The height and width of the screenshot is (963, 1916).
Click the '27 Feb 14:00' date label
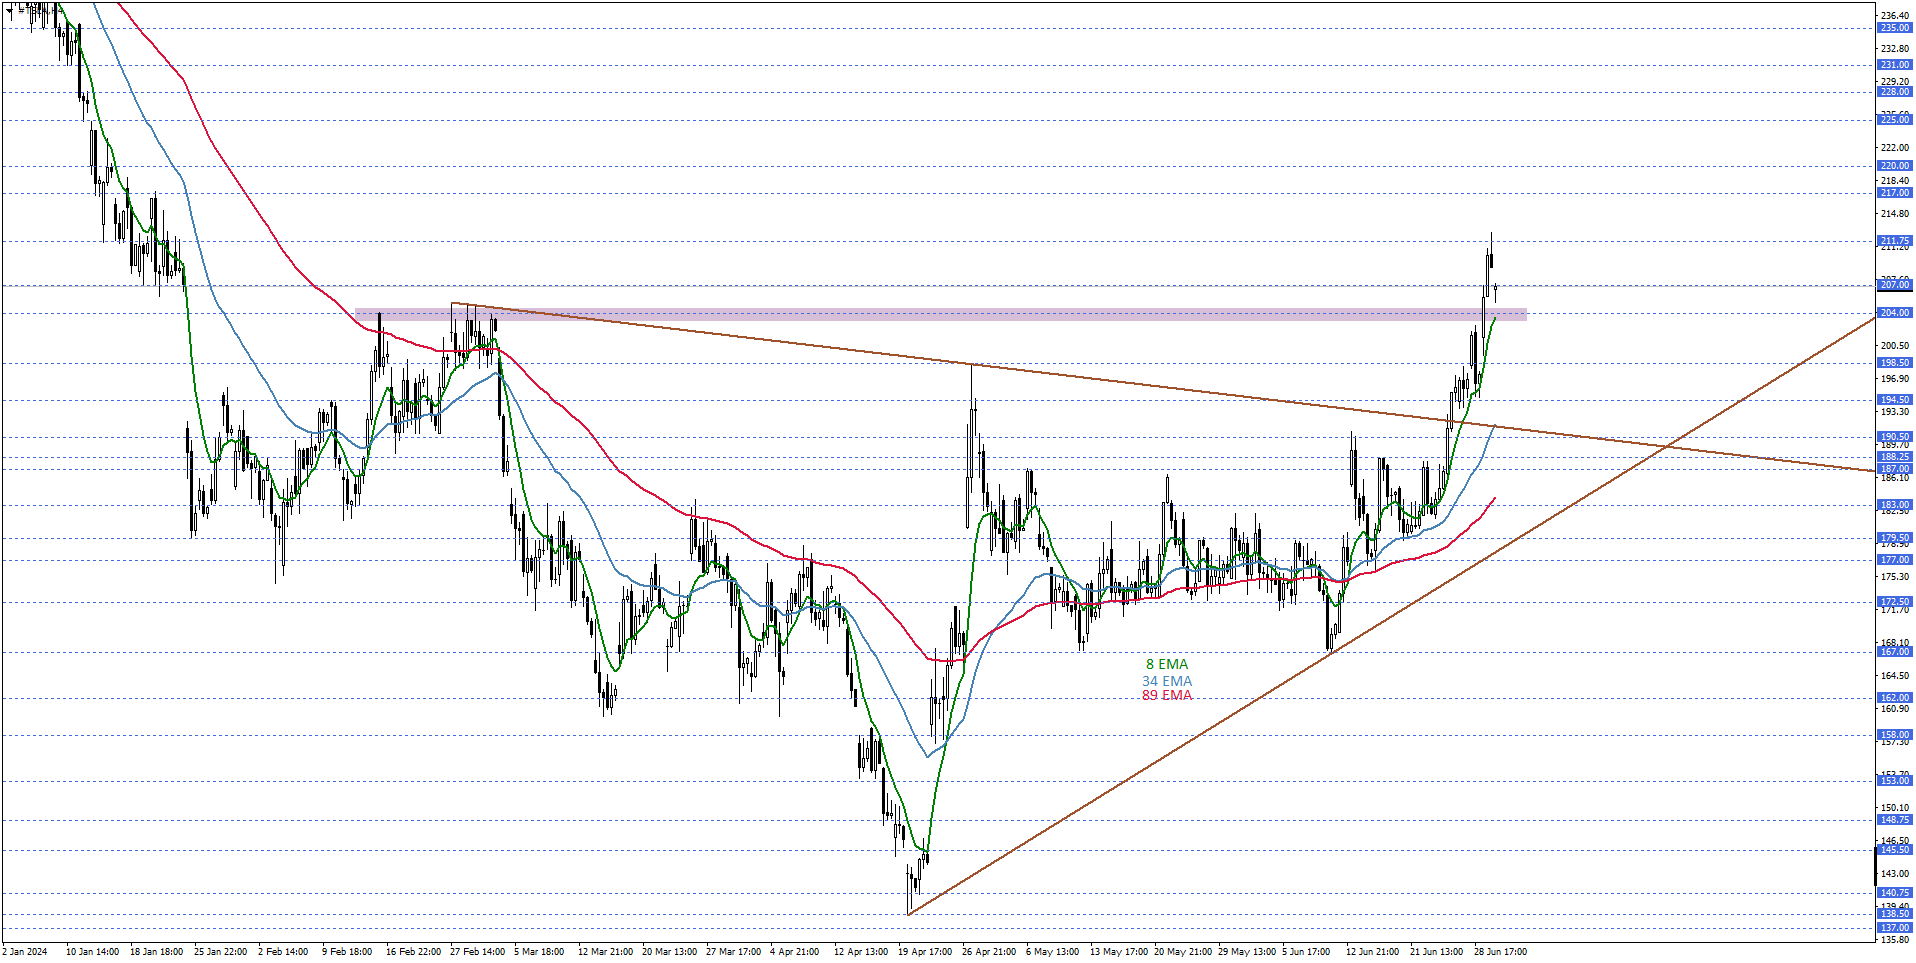[477, 952]
